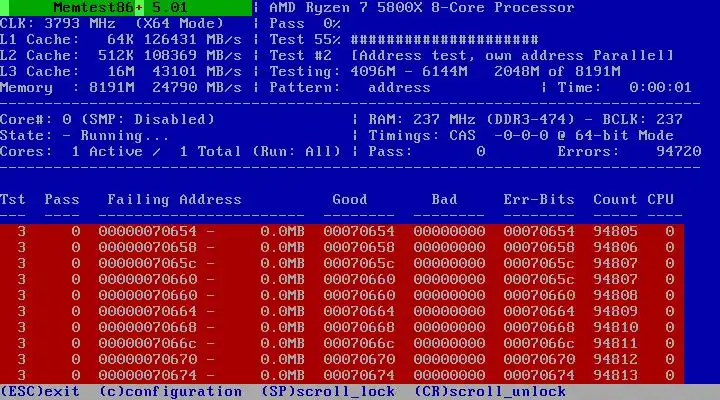
Task: Click failing address 00000070658
Action: [147, 248]
